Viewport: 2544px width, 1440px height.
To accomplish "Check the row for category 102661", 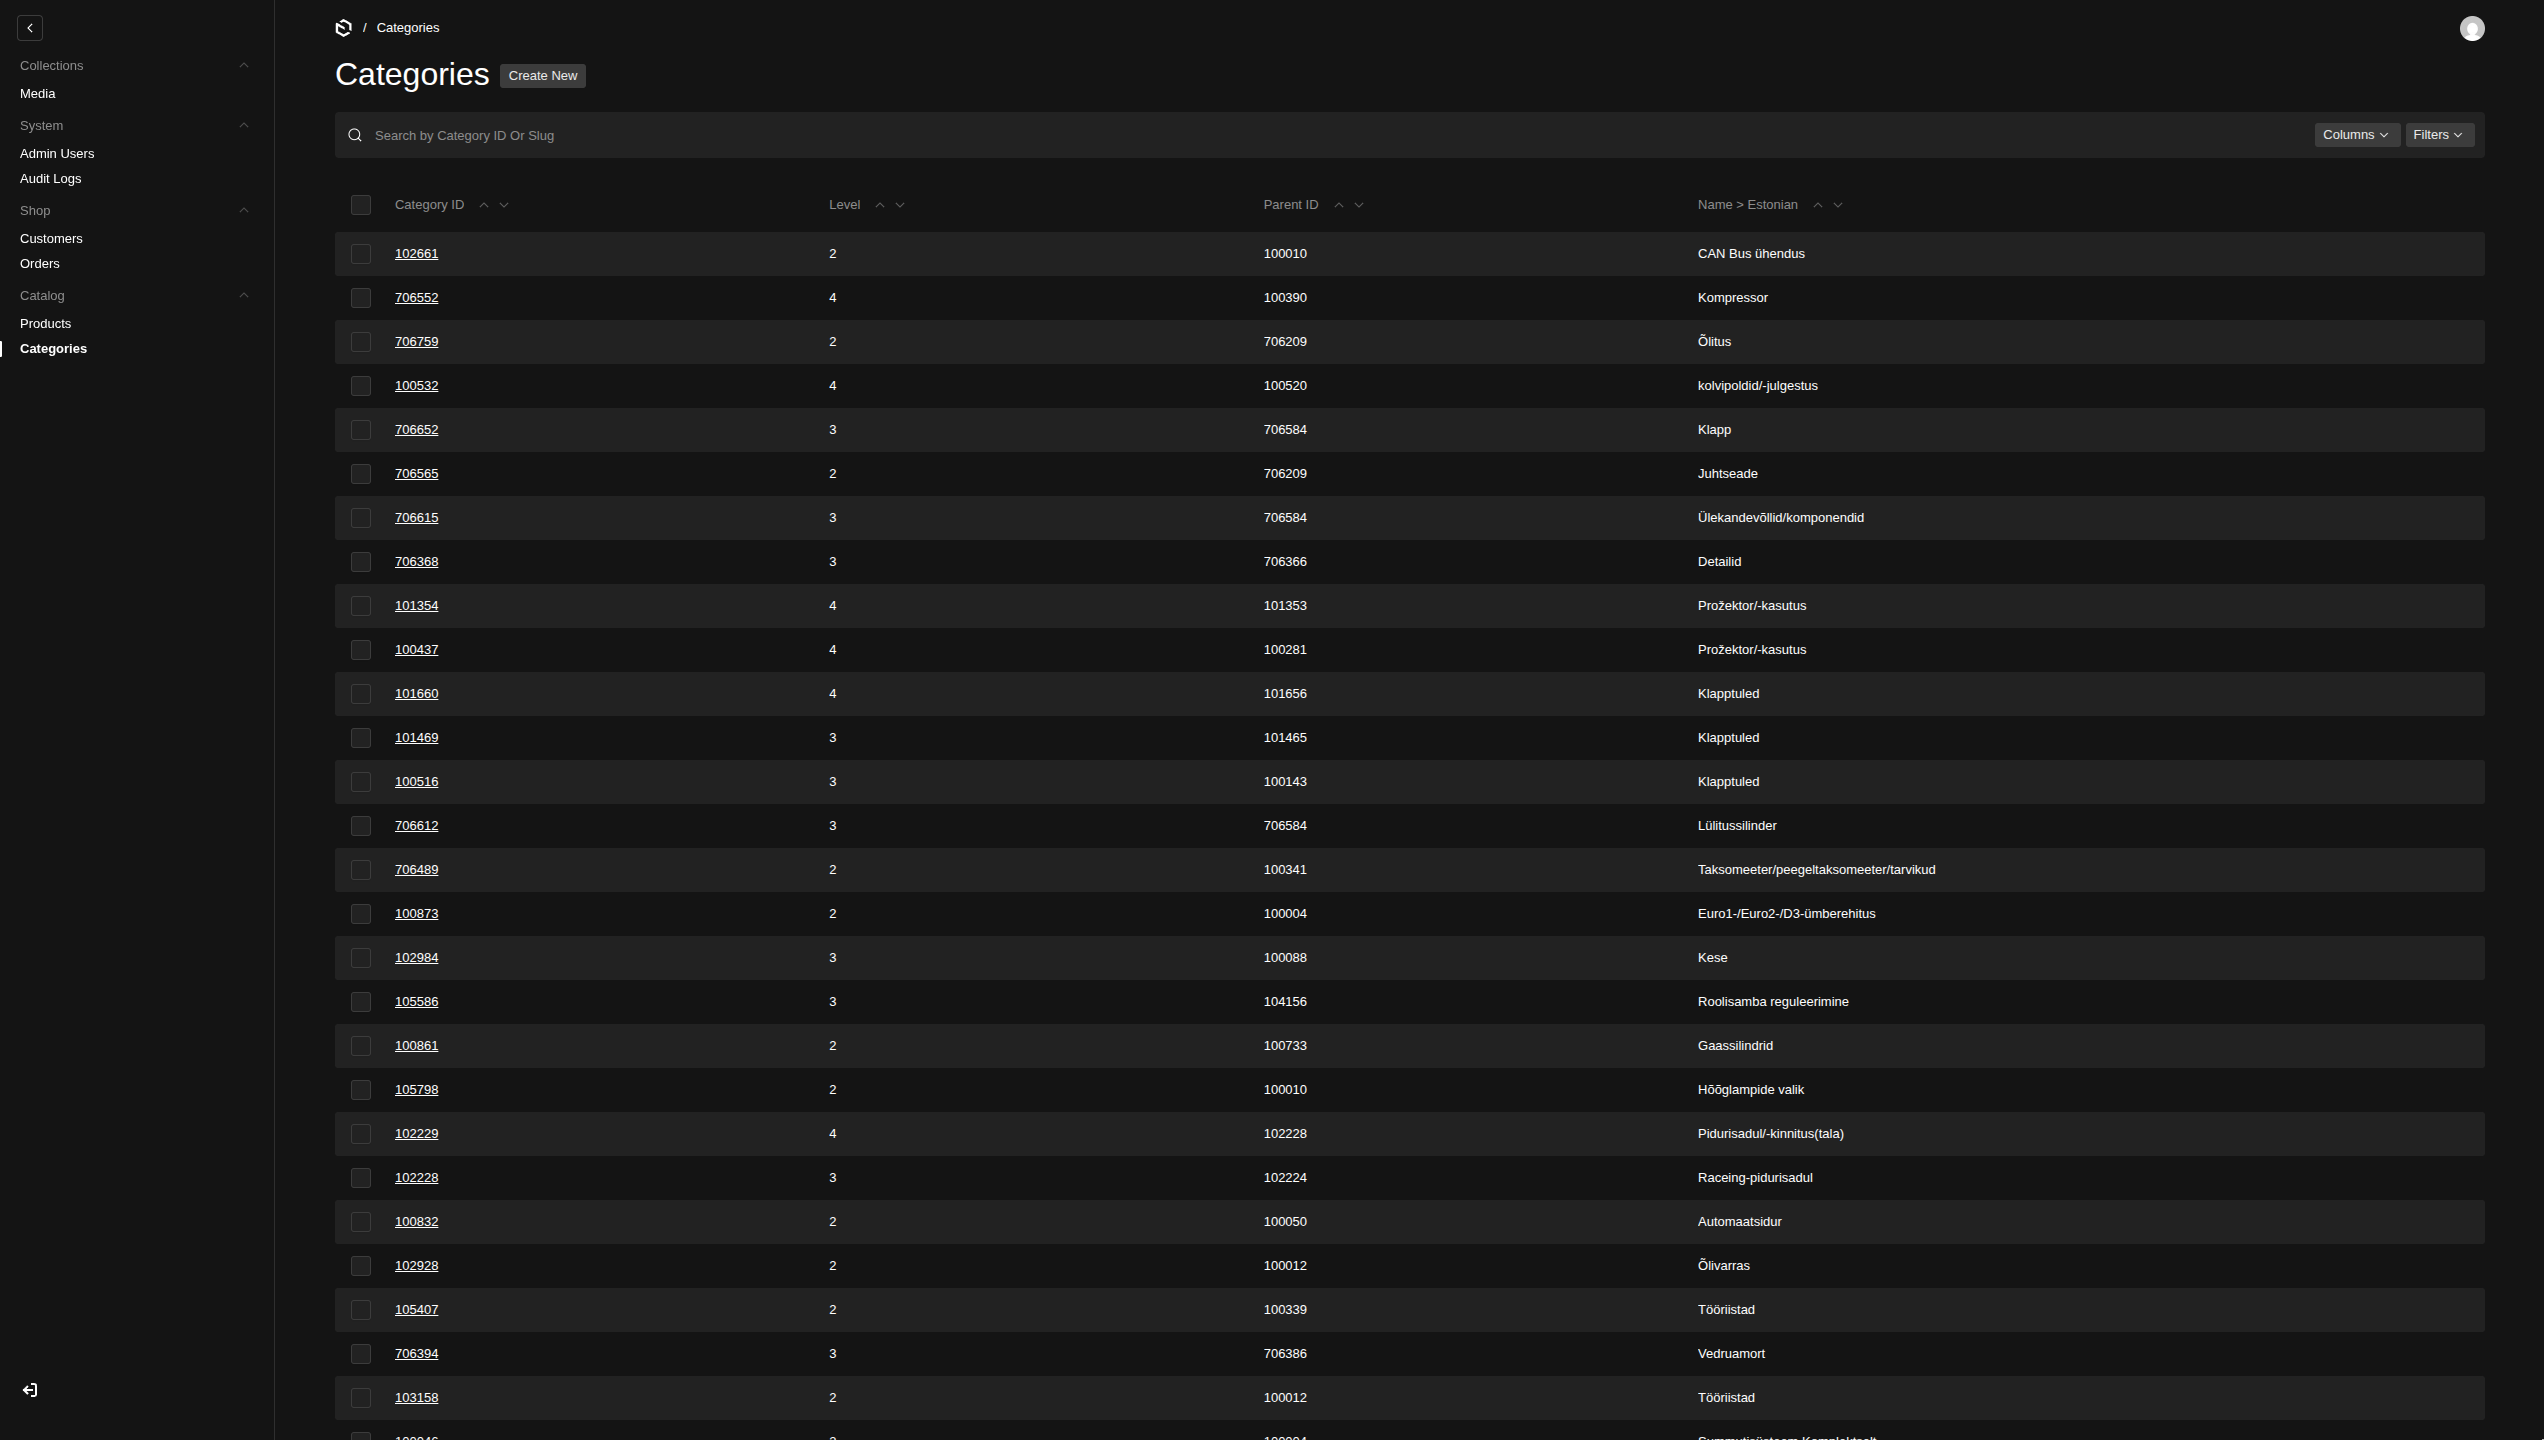I will click(x=361, y=254).
